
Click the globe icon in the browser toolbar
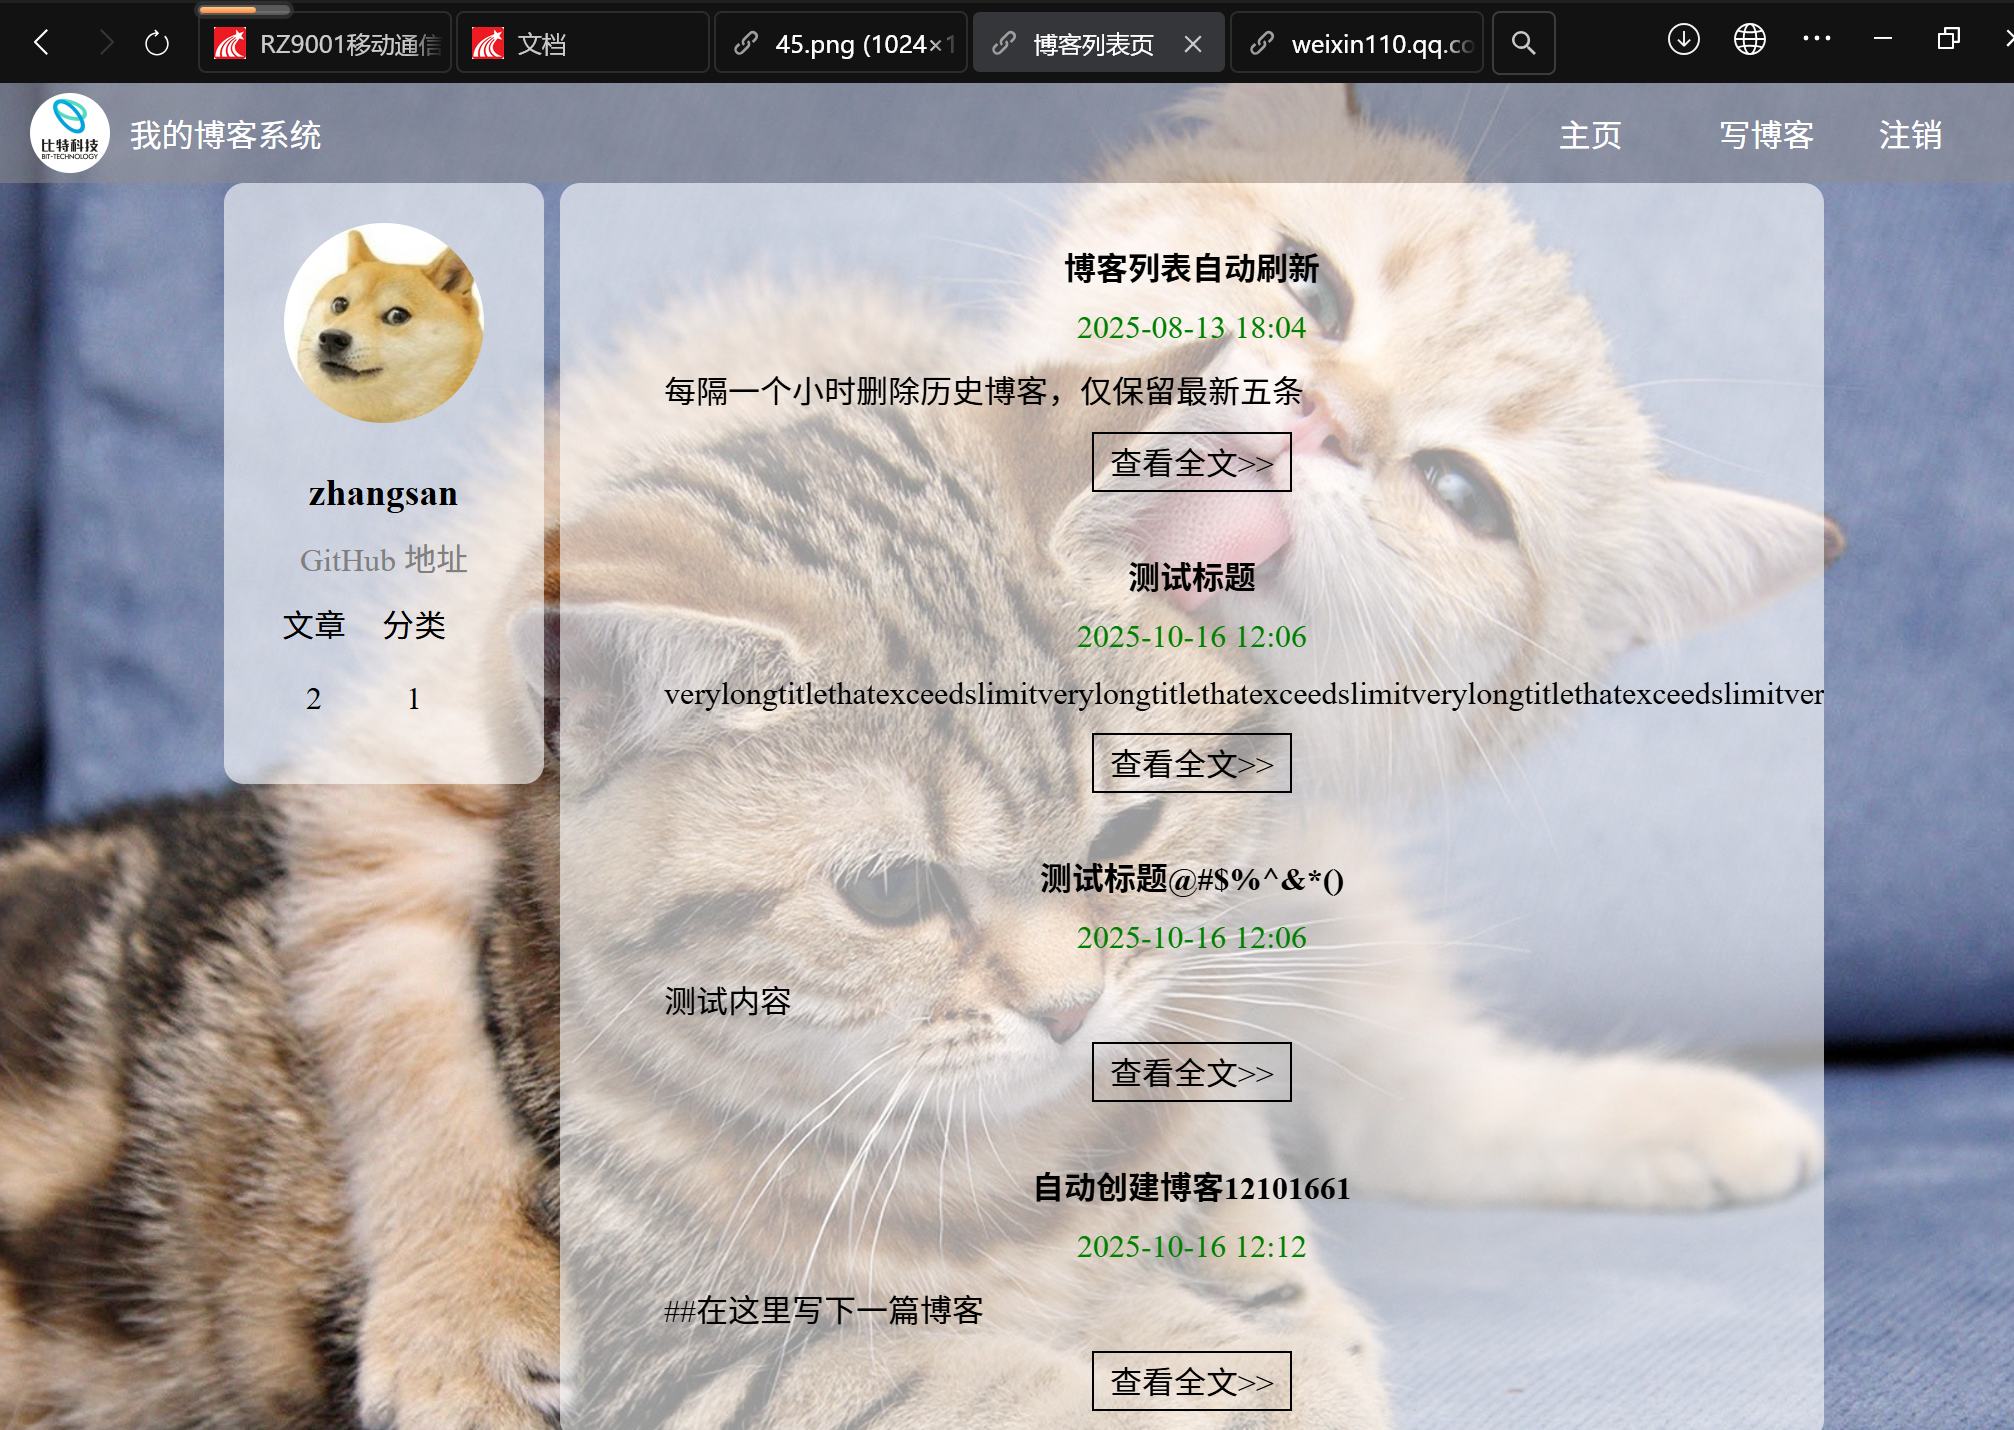pos(1749,40)
